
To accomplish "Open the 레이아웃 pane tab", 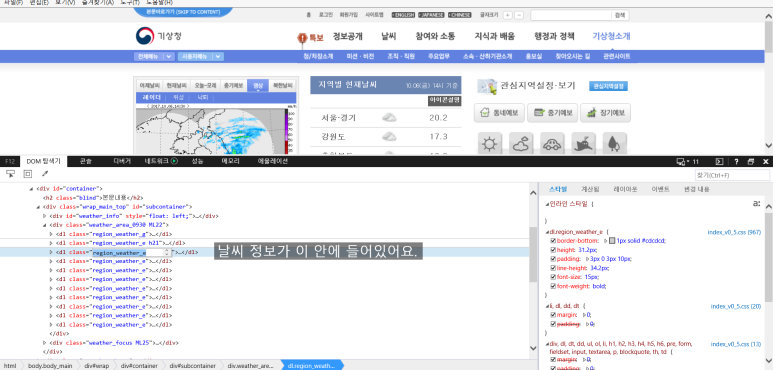I will [x=625, y=189].
